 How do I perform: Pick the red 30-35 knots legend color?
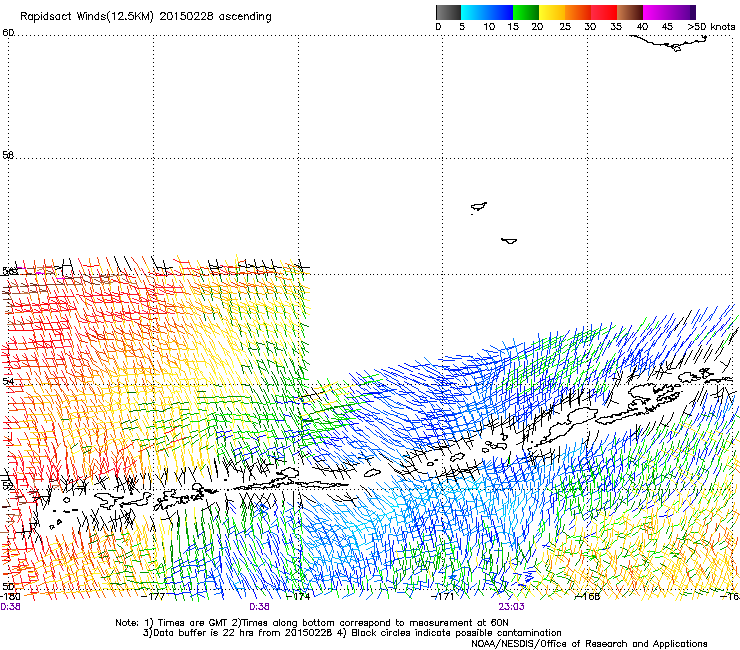tap(604, 12)
